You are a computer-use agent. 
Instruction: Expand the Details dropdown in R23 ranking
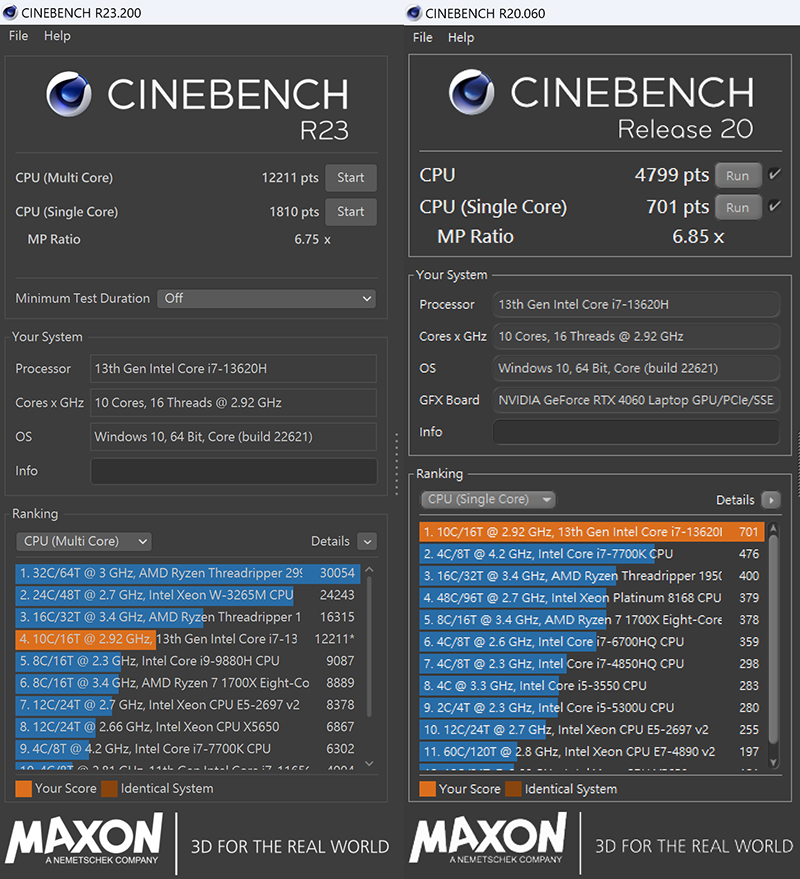click(x=367, y=542)
